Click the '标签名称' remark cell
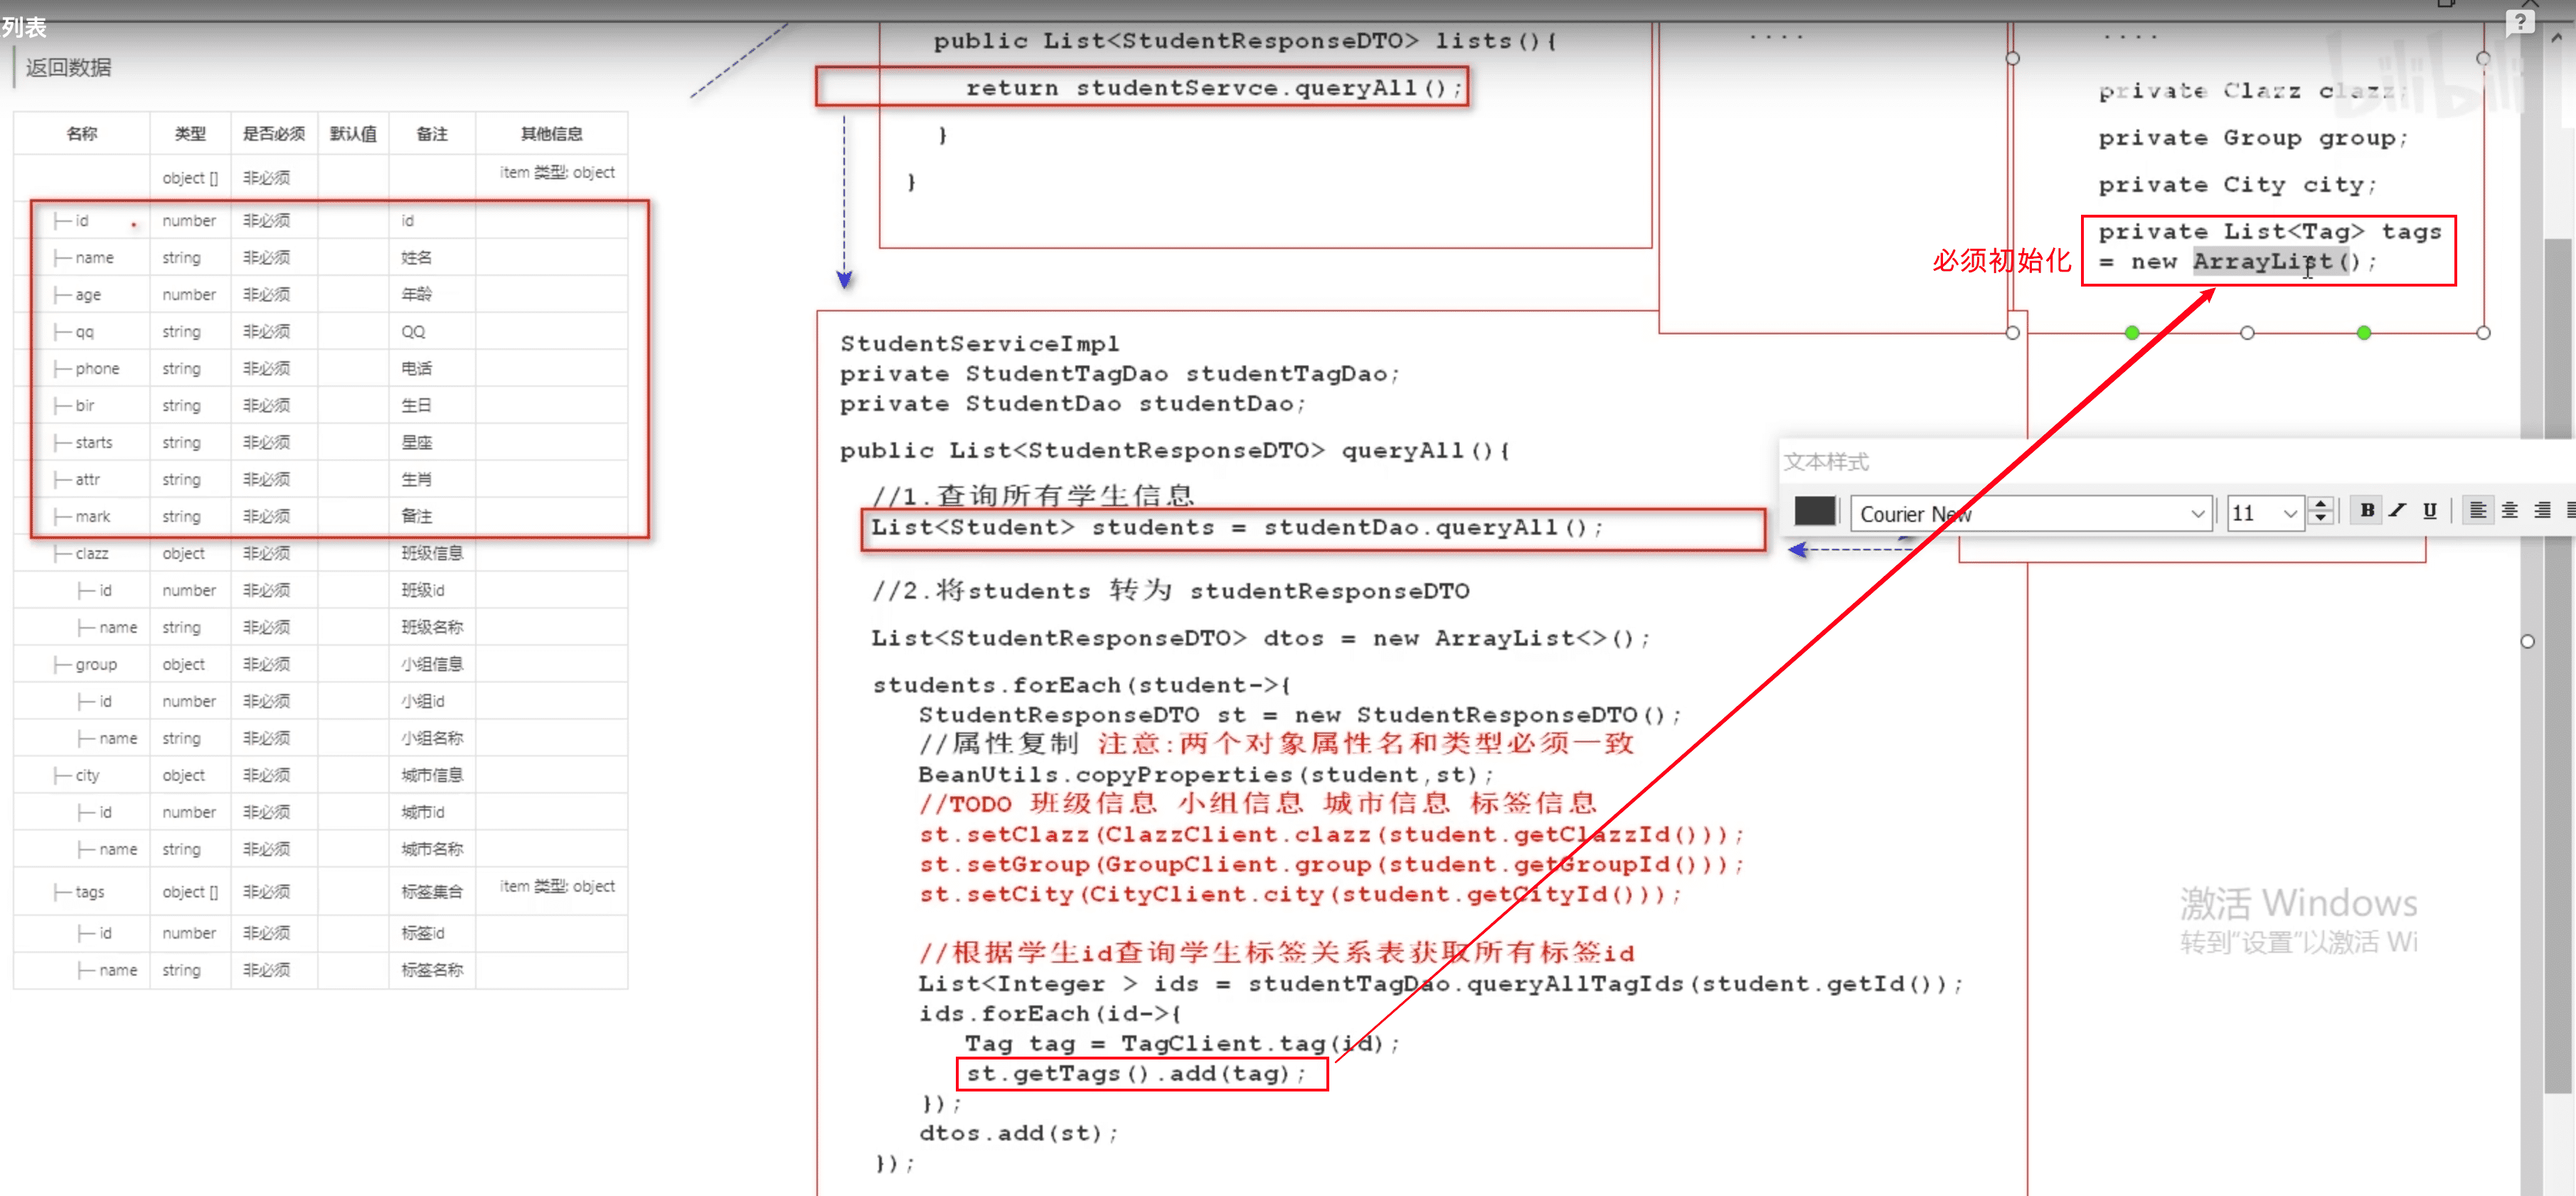2576x1196 pixels. [432, 970]
